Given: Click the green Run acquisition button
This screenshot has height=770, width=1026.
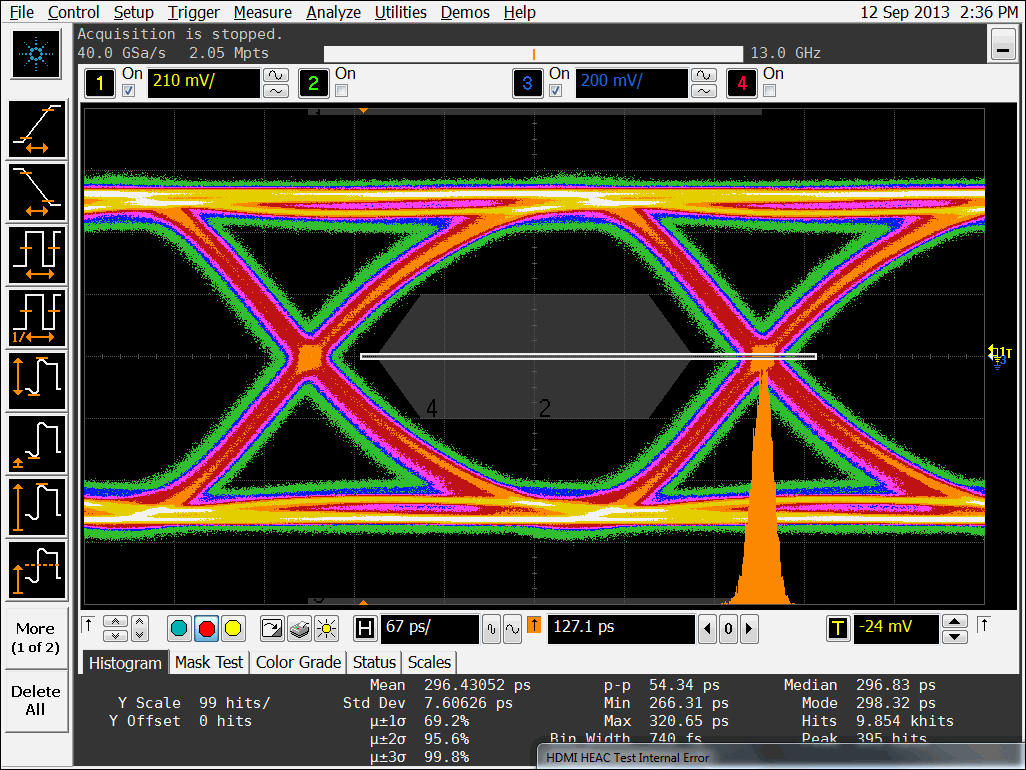Looking at the screenshot, I should tap(179, 628).
